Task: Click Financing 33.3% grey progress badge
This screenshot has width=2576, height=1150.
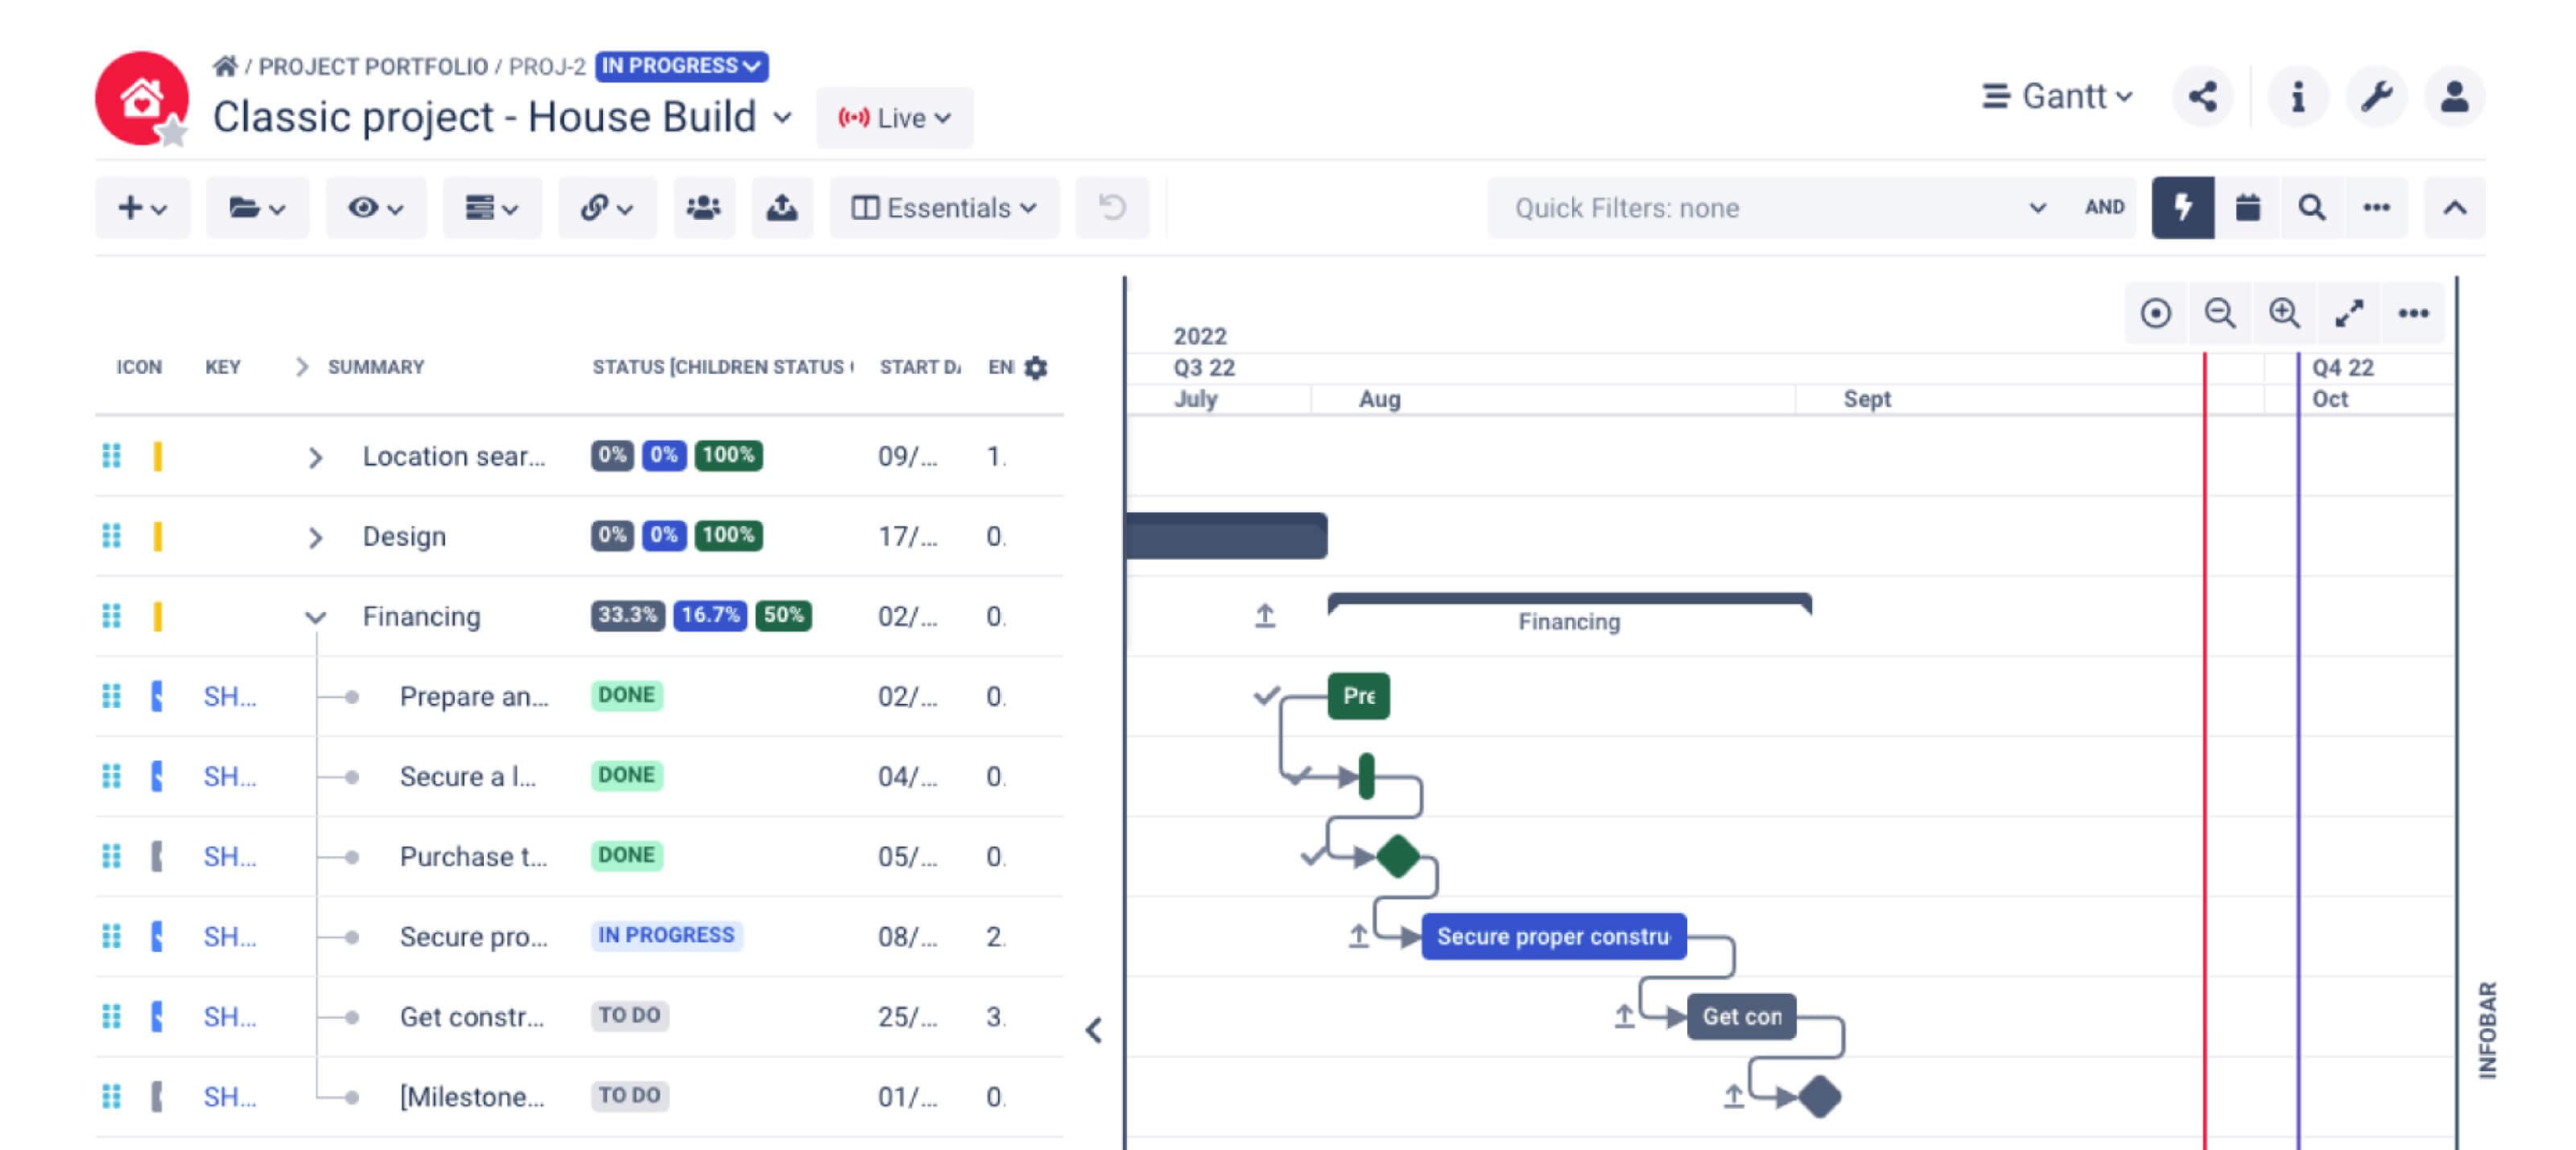Action: (627, 615)
